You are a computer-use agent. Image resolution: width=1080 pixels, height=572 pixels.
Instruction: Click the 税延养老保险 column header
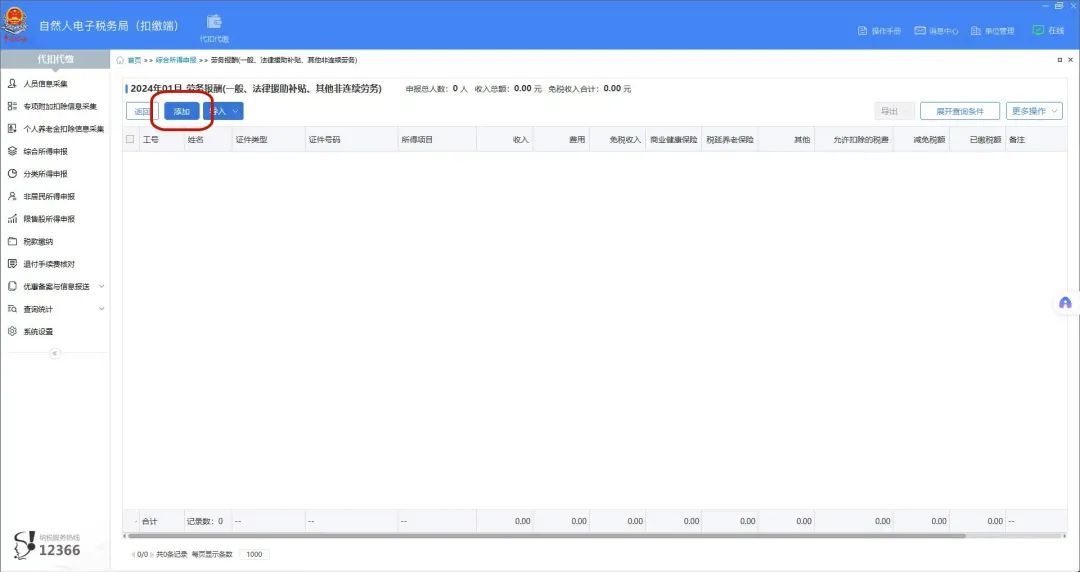pyautogui.click(x=730, y=139)
